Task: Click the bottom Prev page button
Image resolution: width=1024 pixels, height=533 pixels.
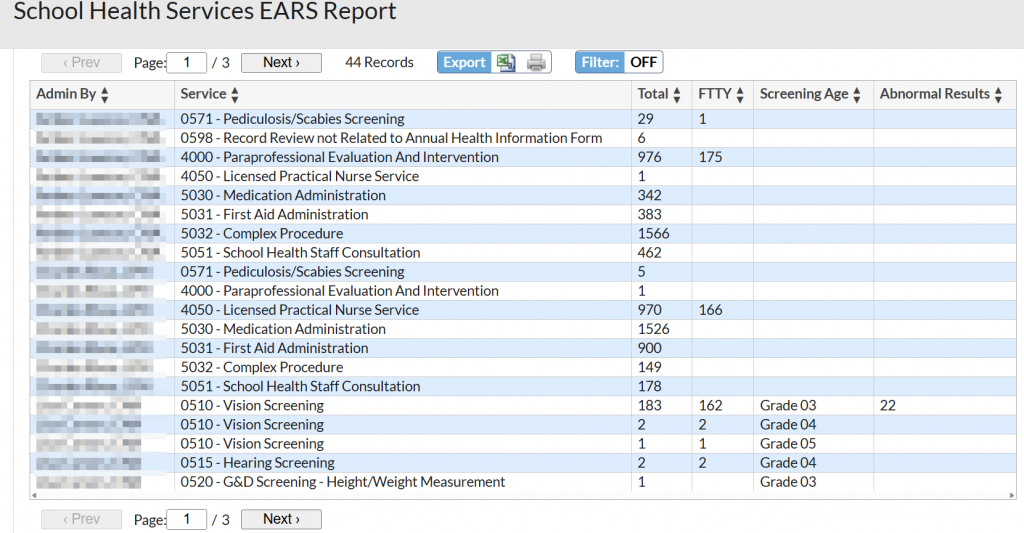Action: pyautogui.click(x=81, y=520)
